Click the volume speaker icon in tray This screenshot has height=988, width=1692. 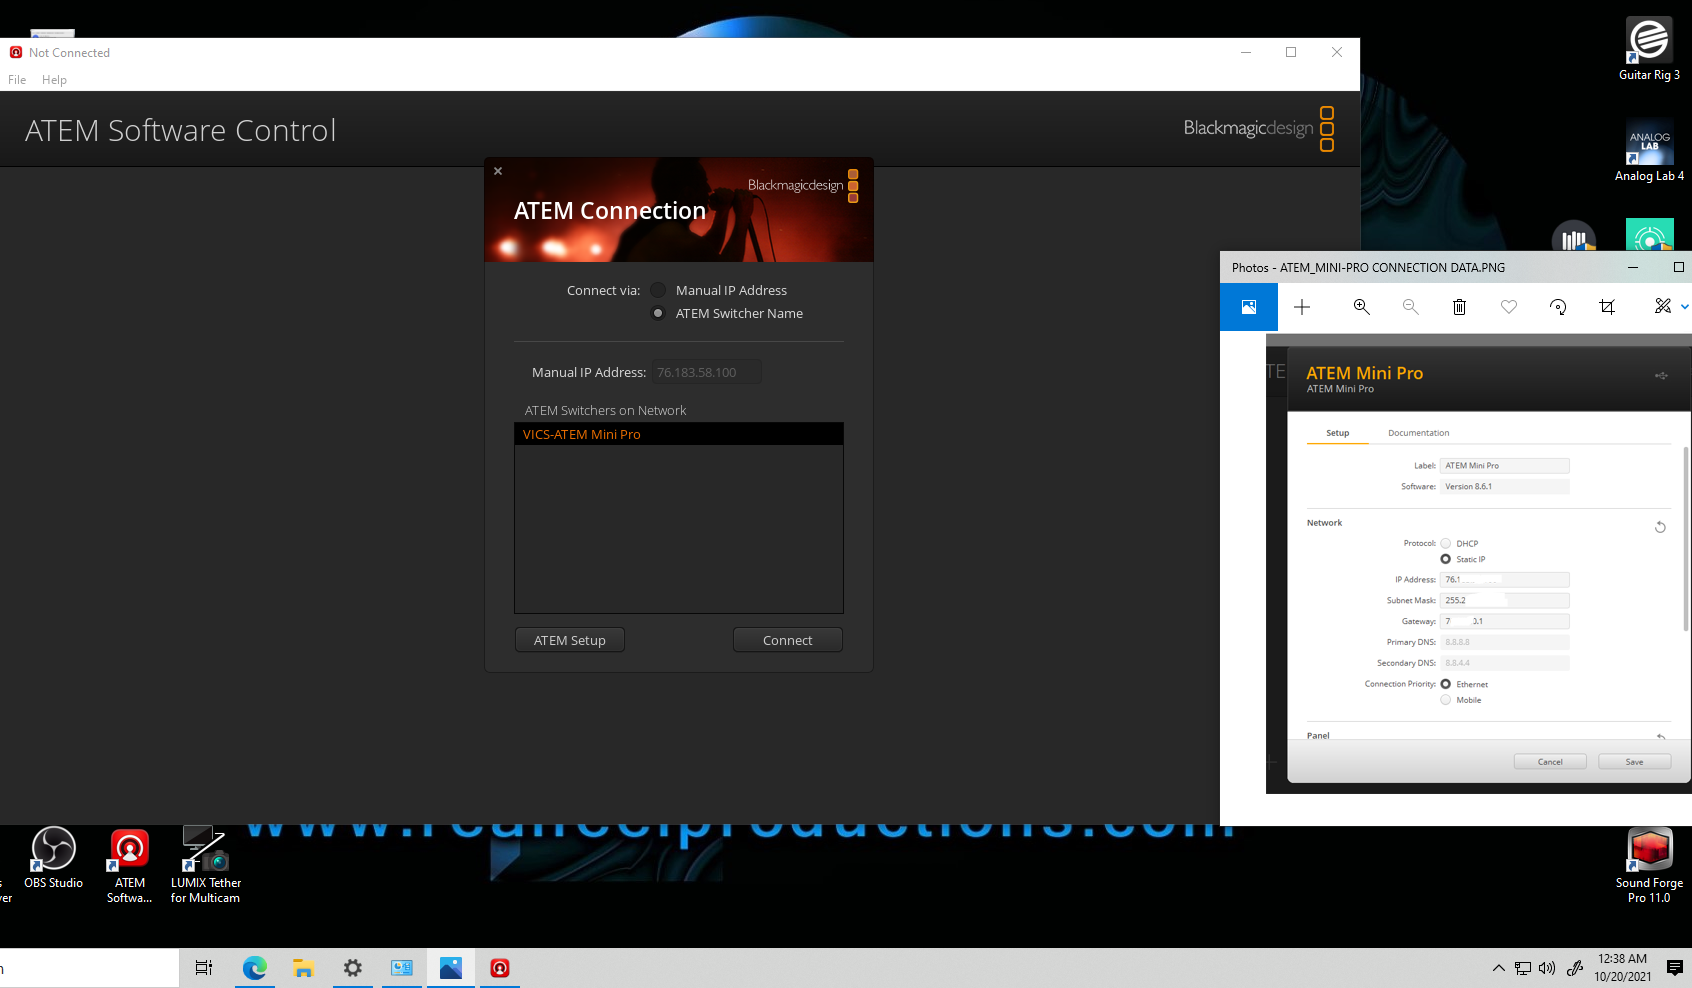click(x=1547, y=968)
